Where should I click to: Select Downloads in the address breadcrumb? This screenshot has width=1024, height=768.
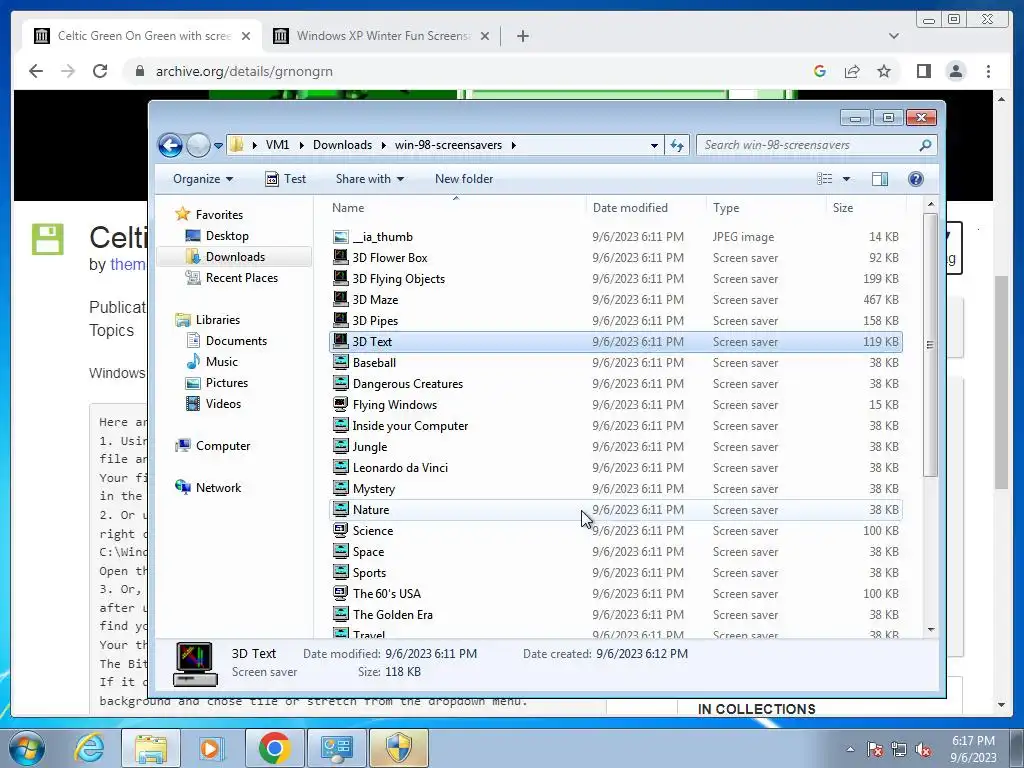(342, 145)
